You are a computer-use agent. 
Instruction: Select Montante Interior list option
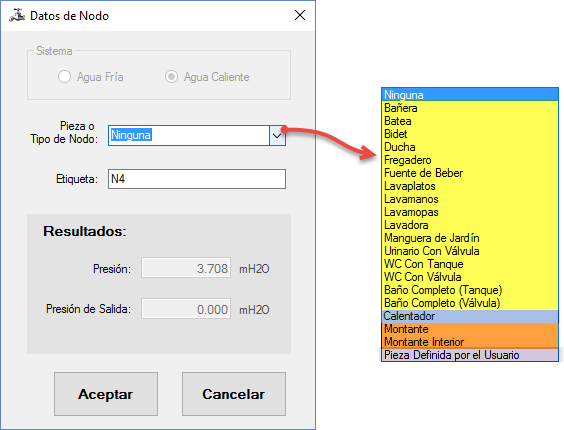click(x=470, y=342)
